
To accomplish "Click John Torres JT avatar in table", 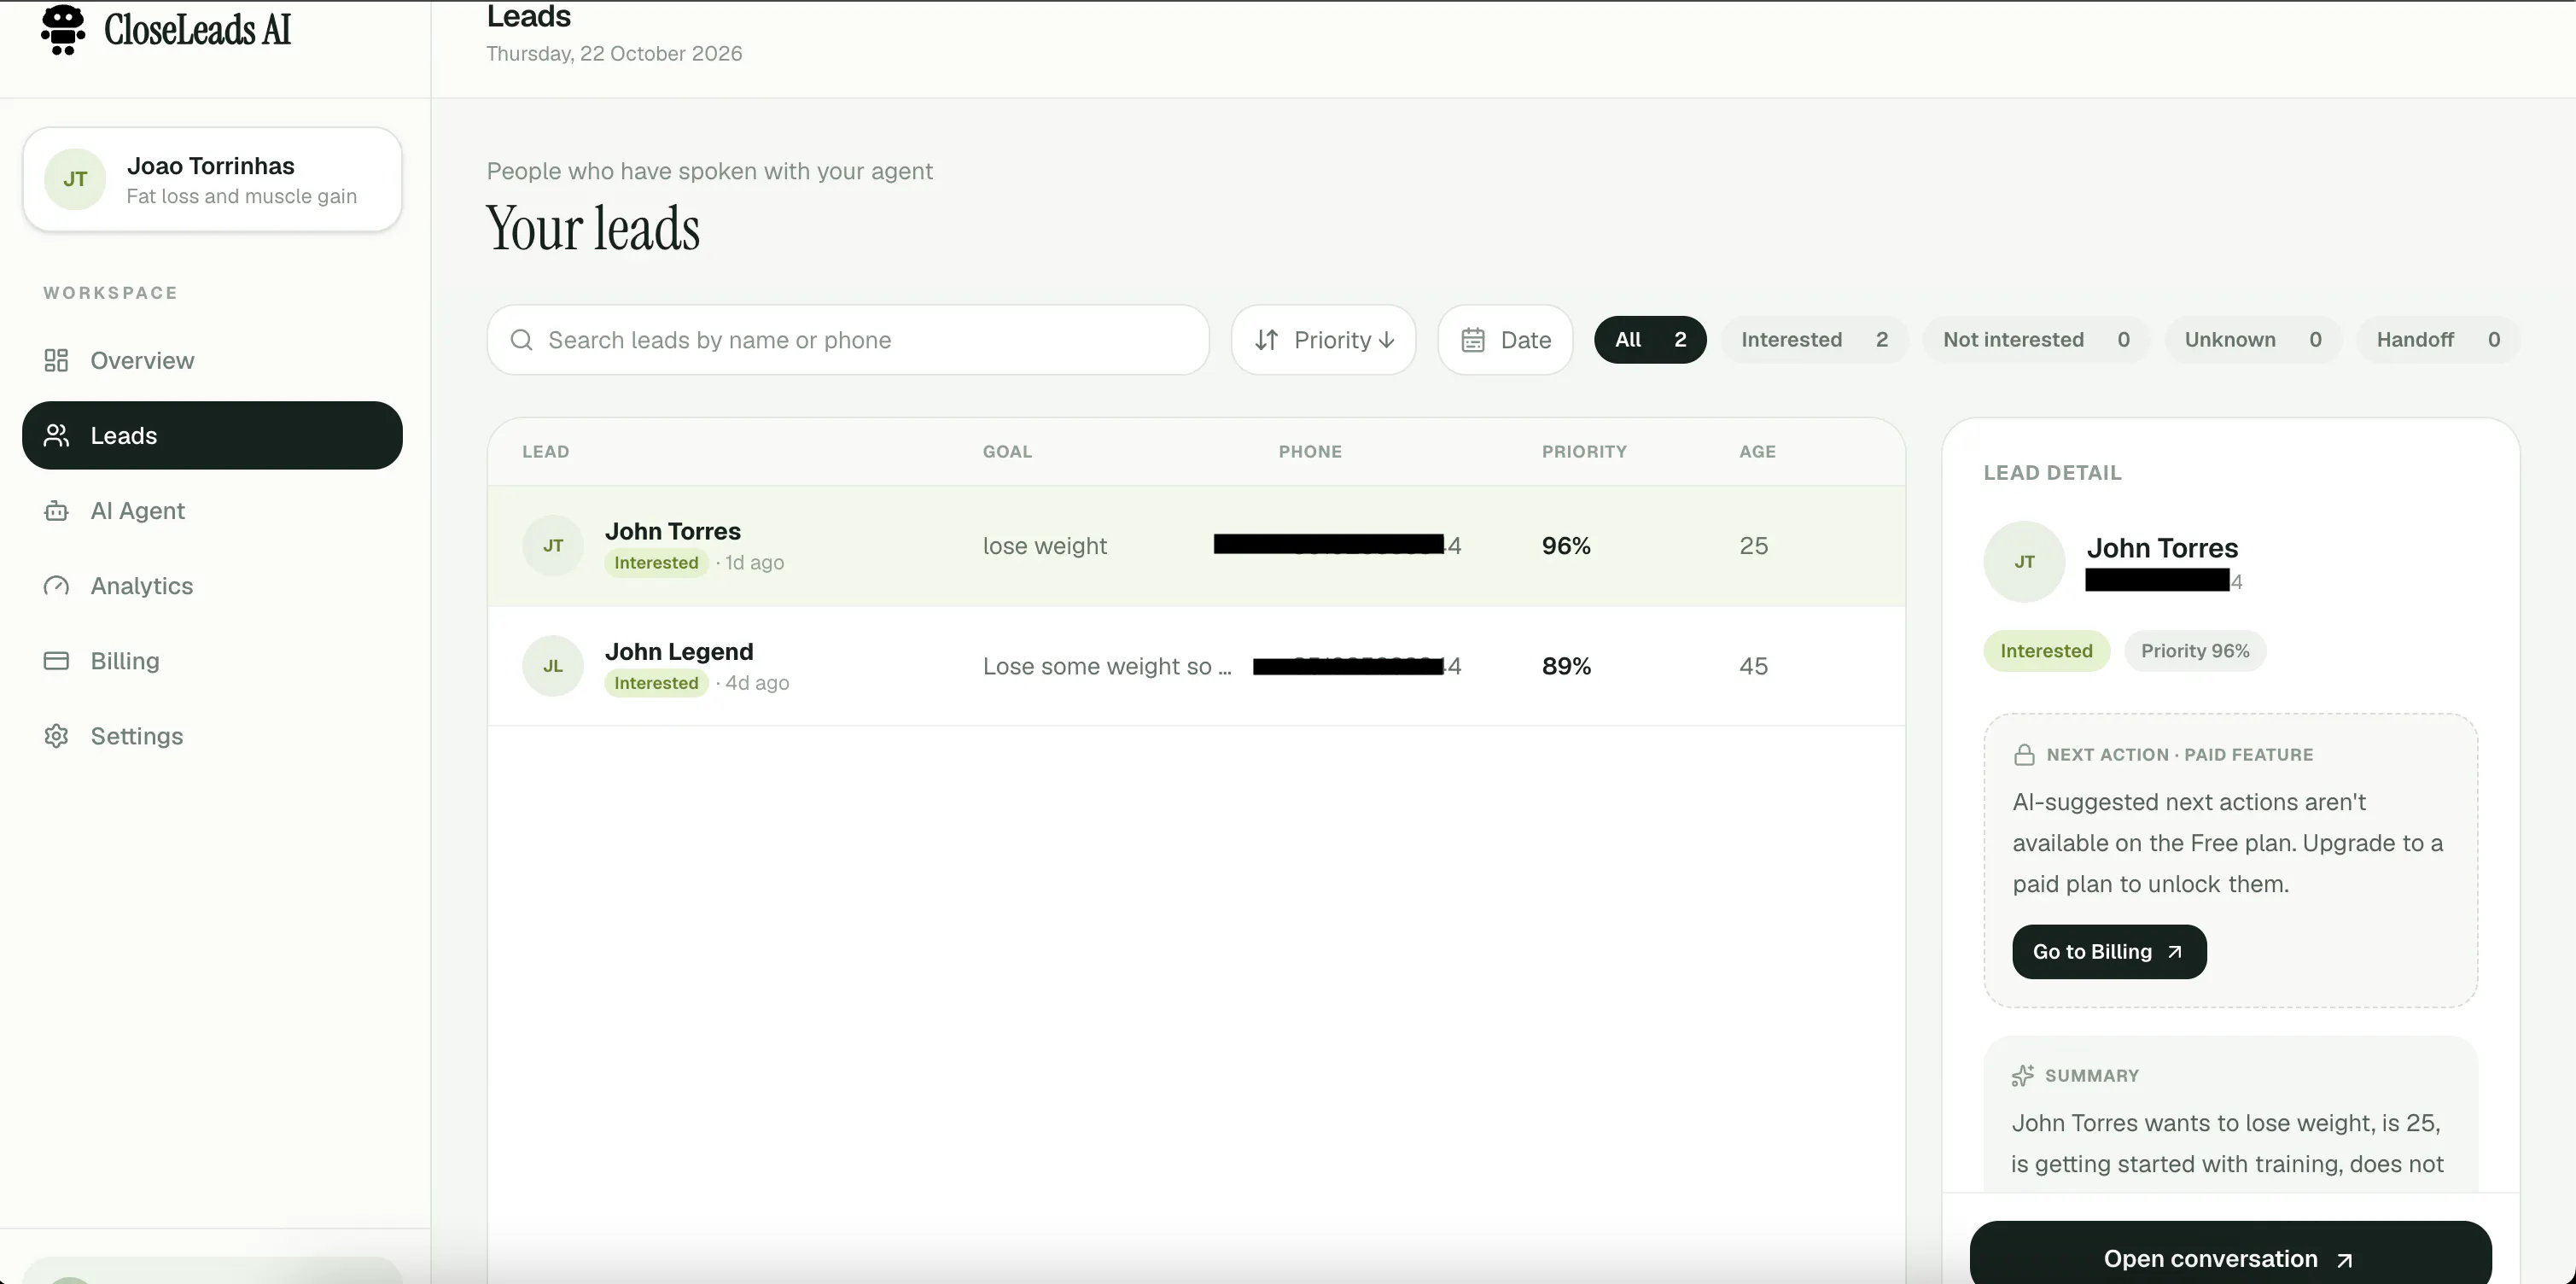I will pos(553,546).
